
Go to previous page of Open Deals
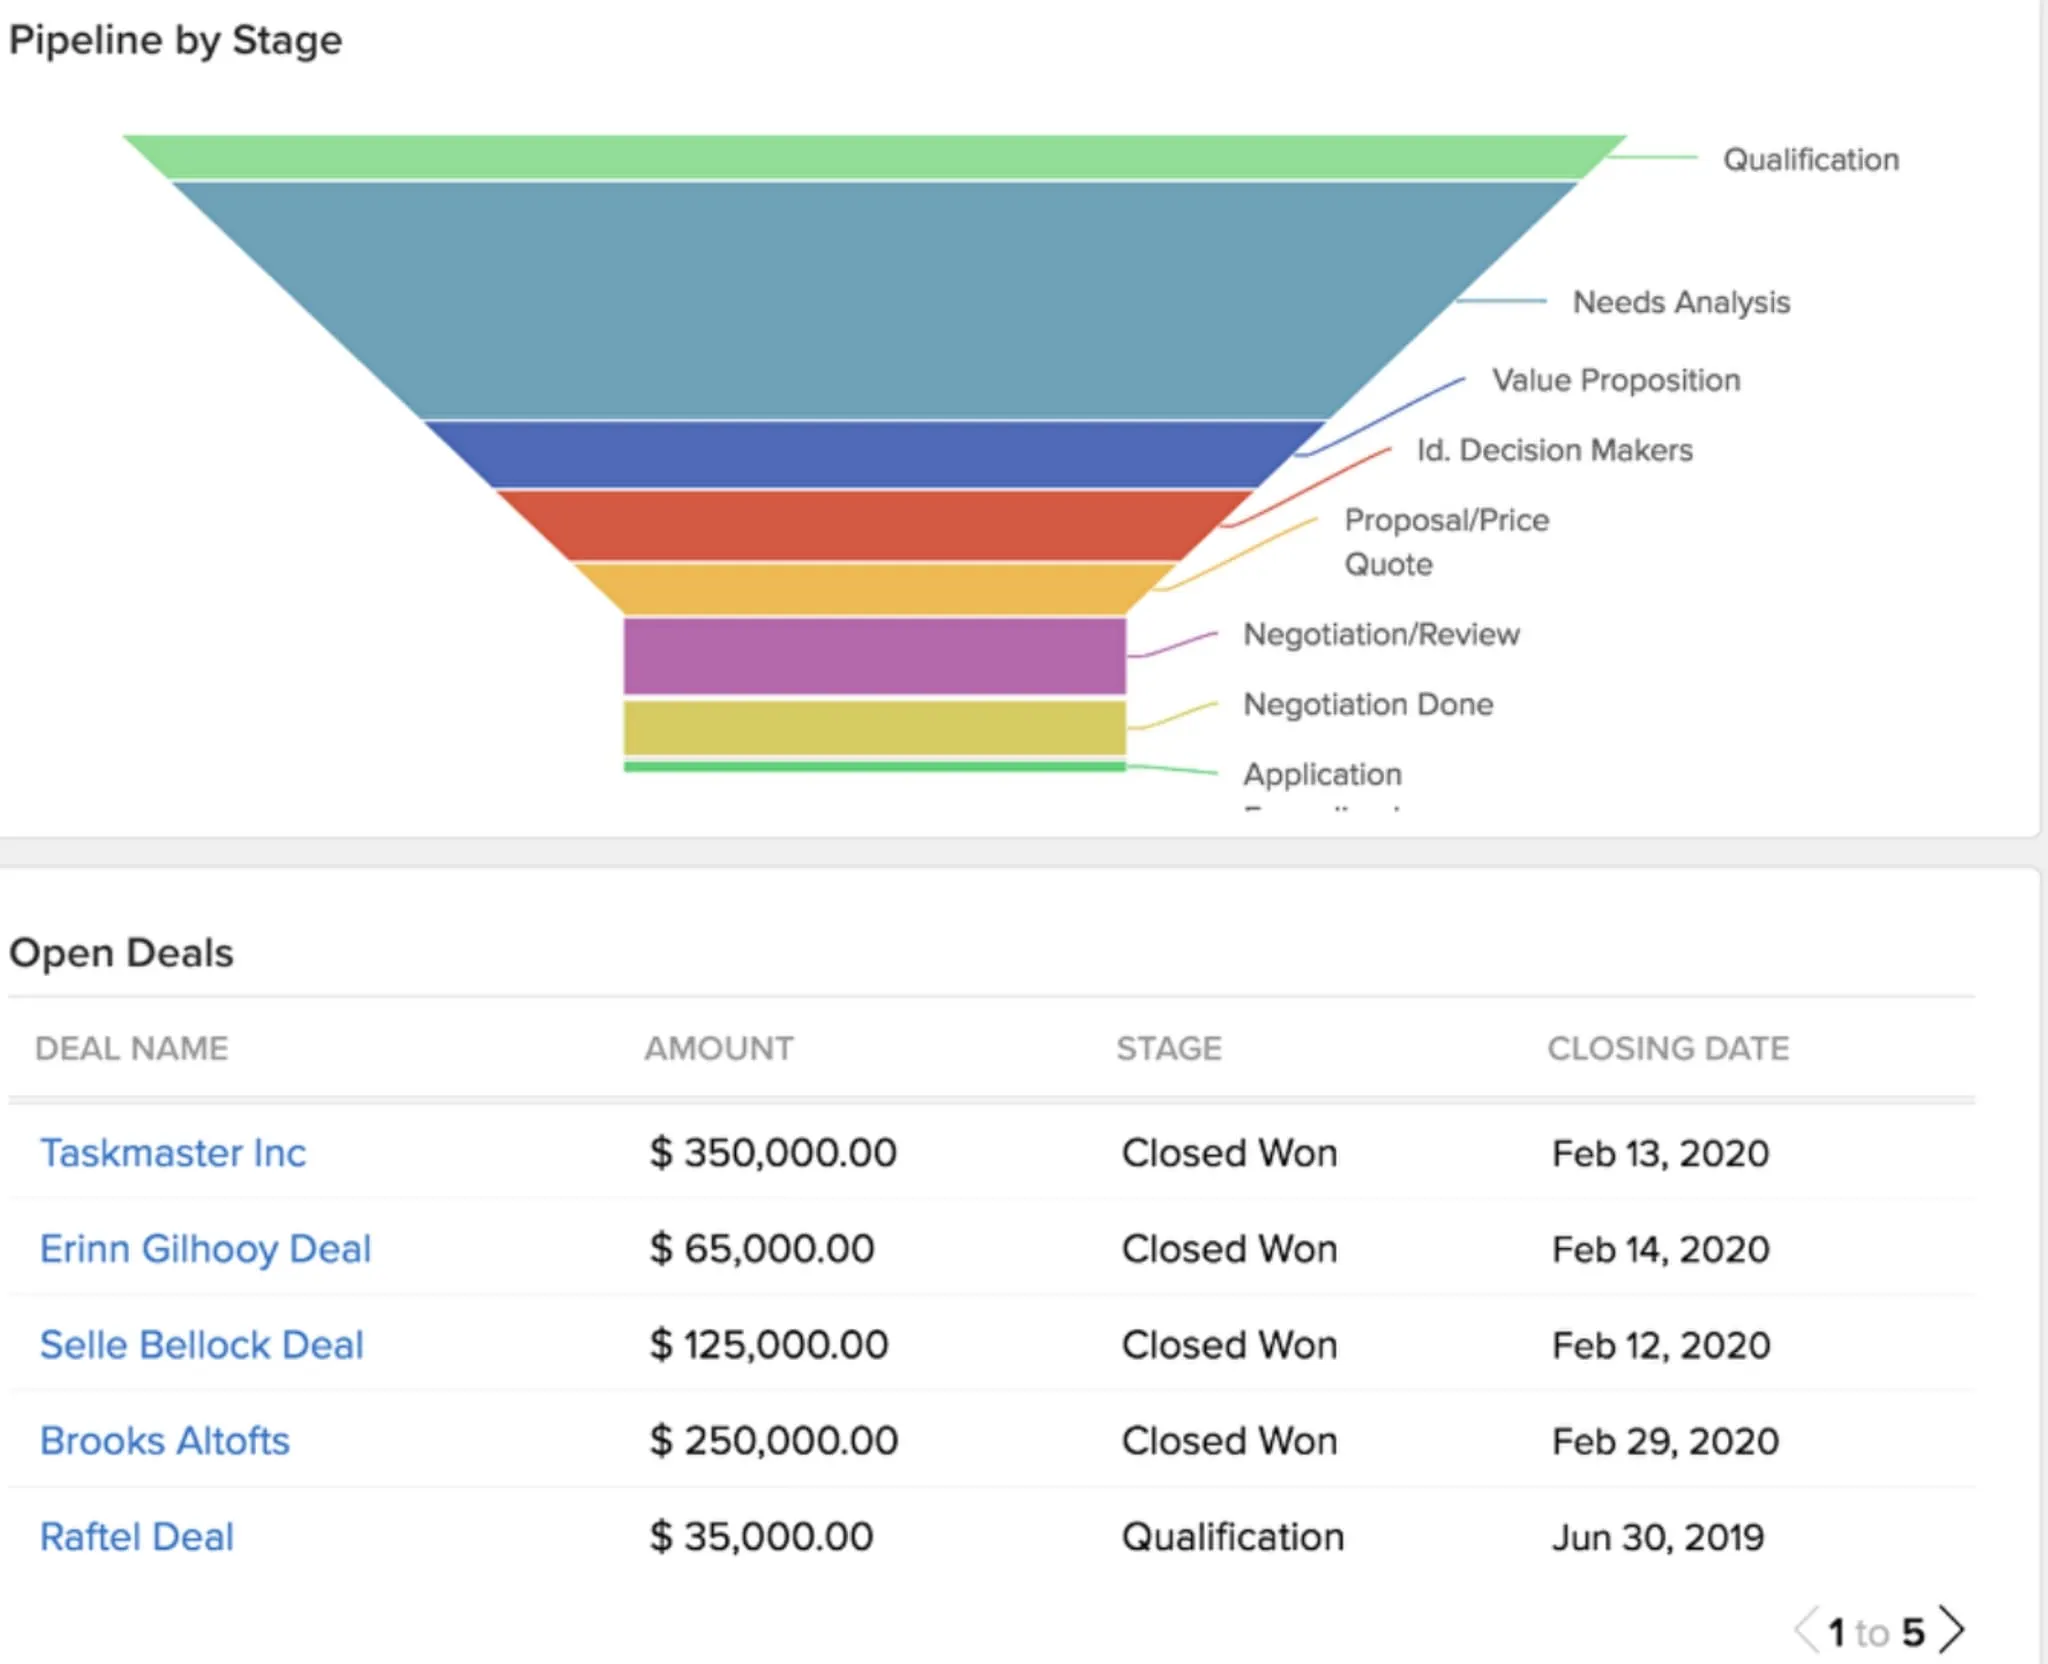(x=1806, y=1628)
